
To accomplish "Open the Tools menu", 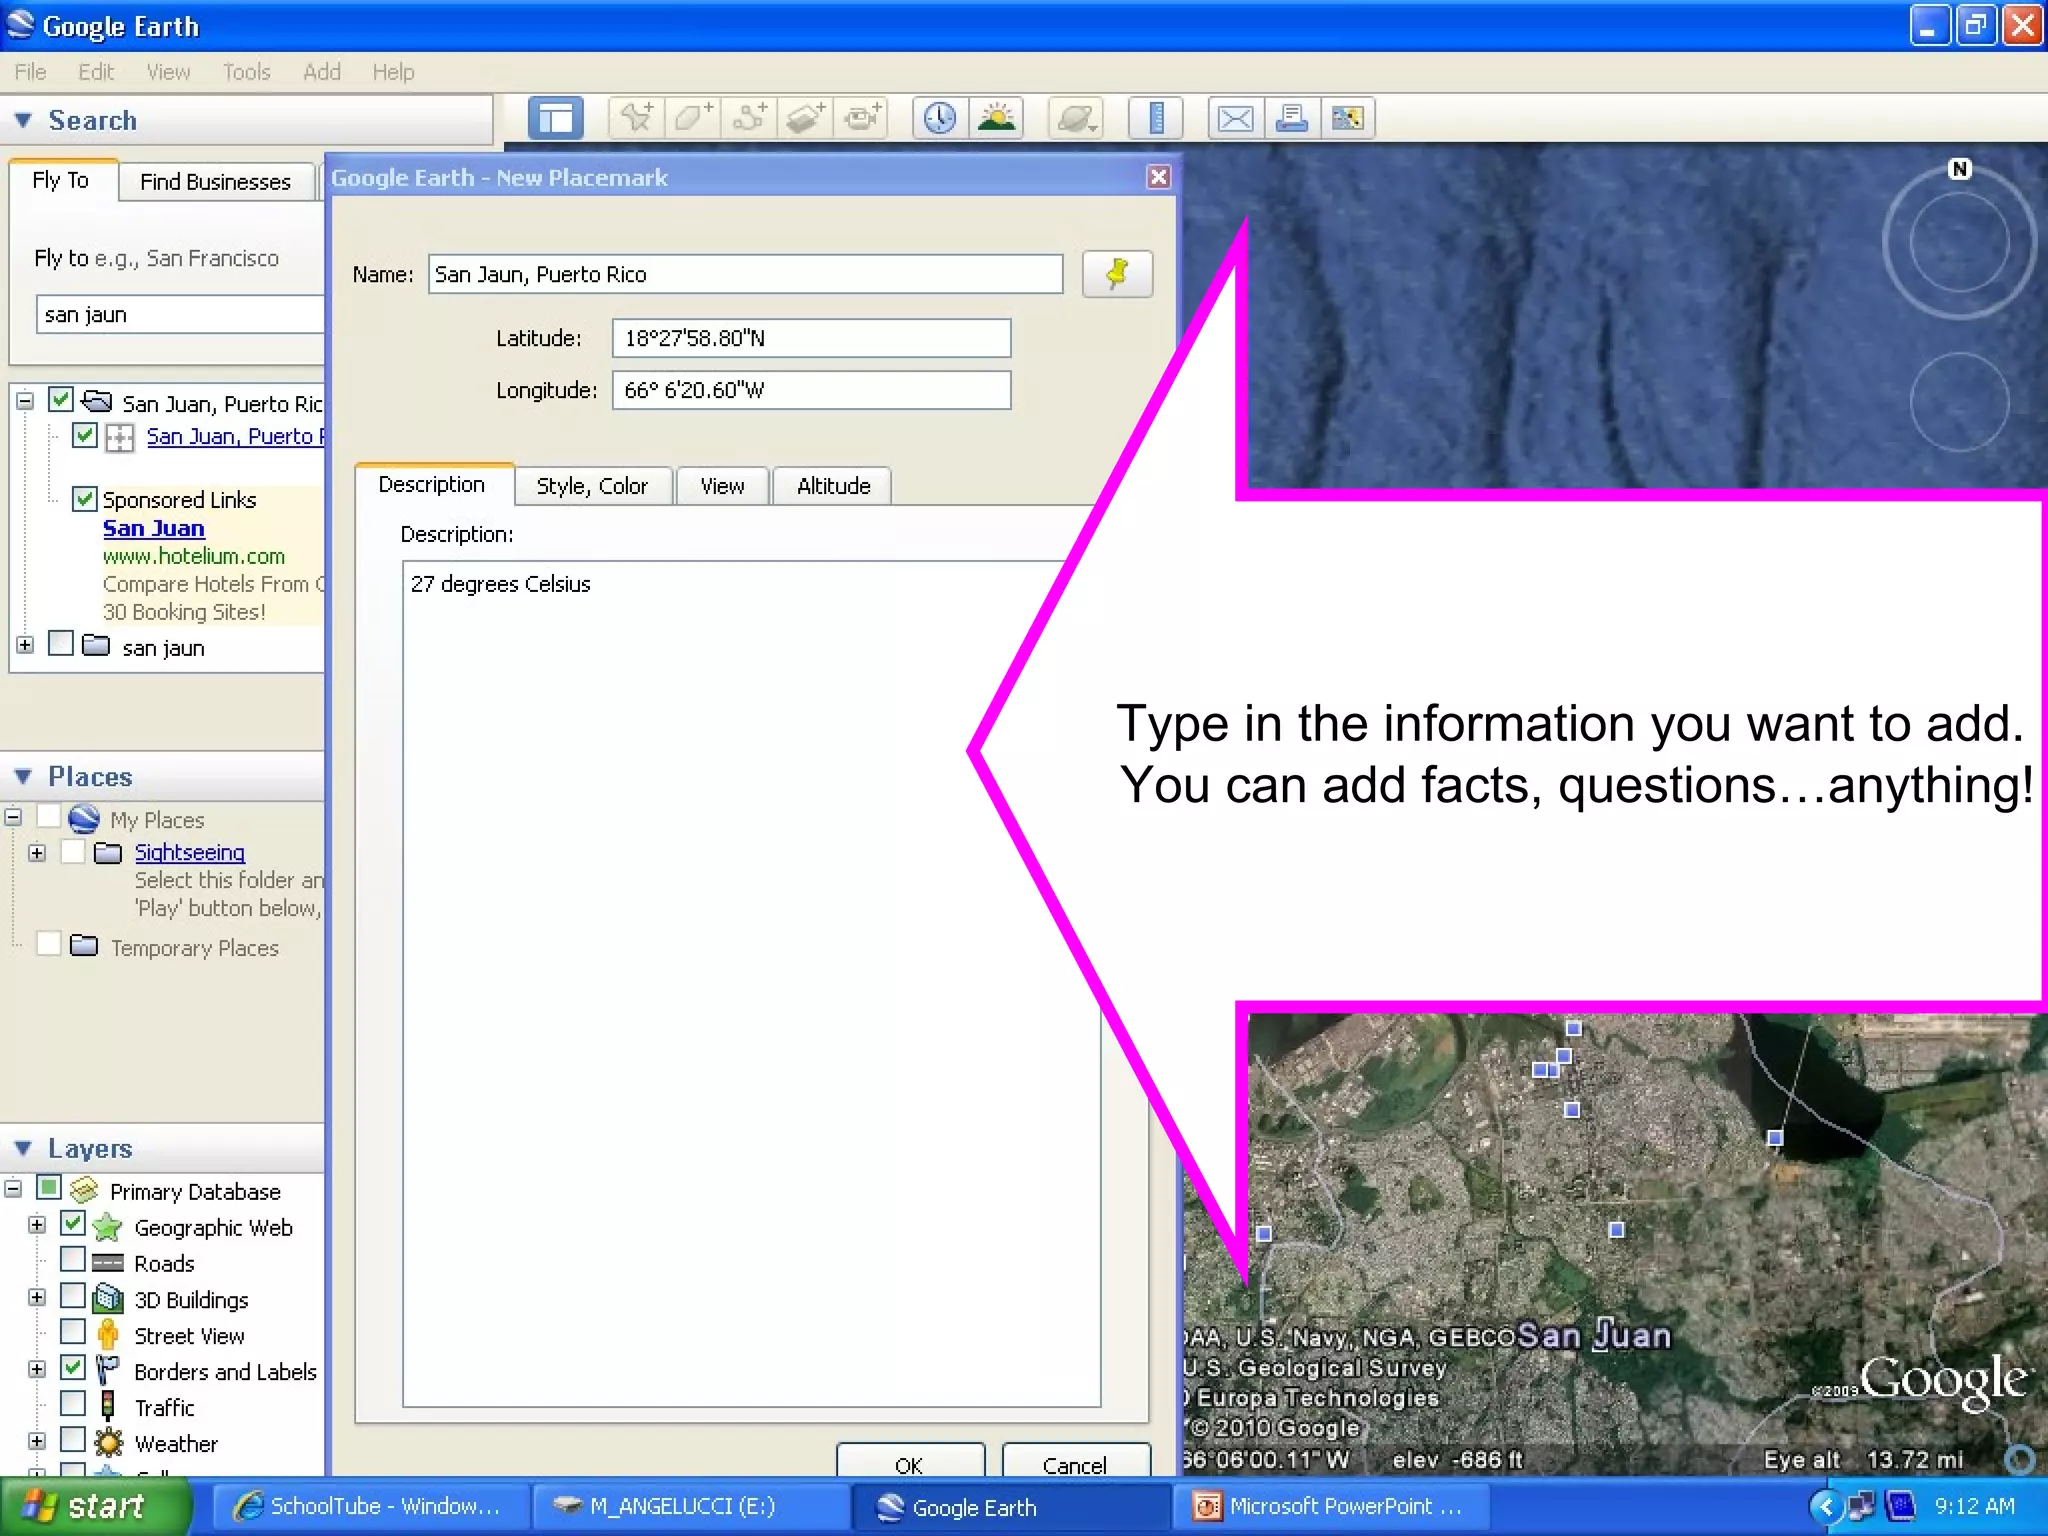I will click(246, 72).
